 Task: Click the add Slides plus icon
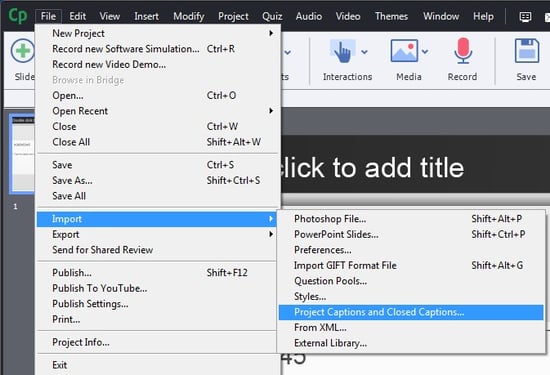pyautogui.click(x=23, y=51)
